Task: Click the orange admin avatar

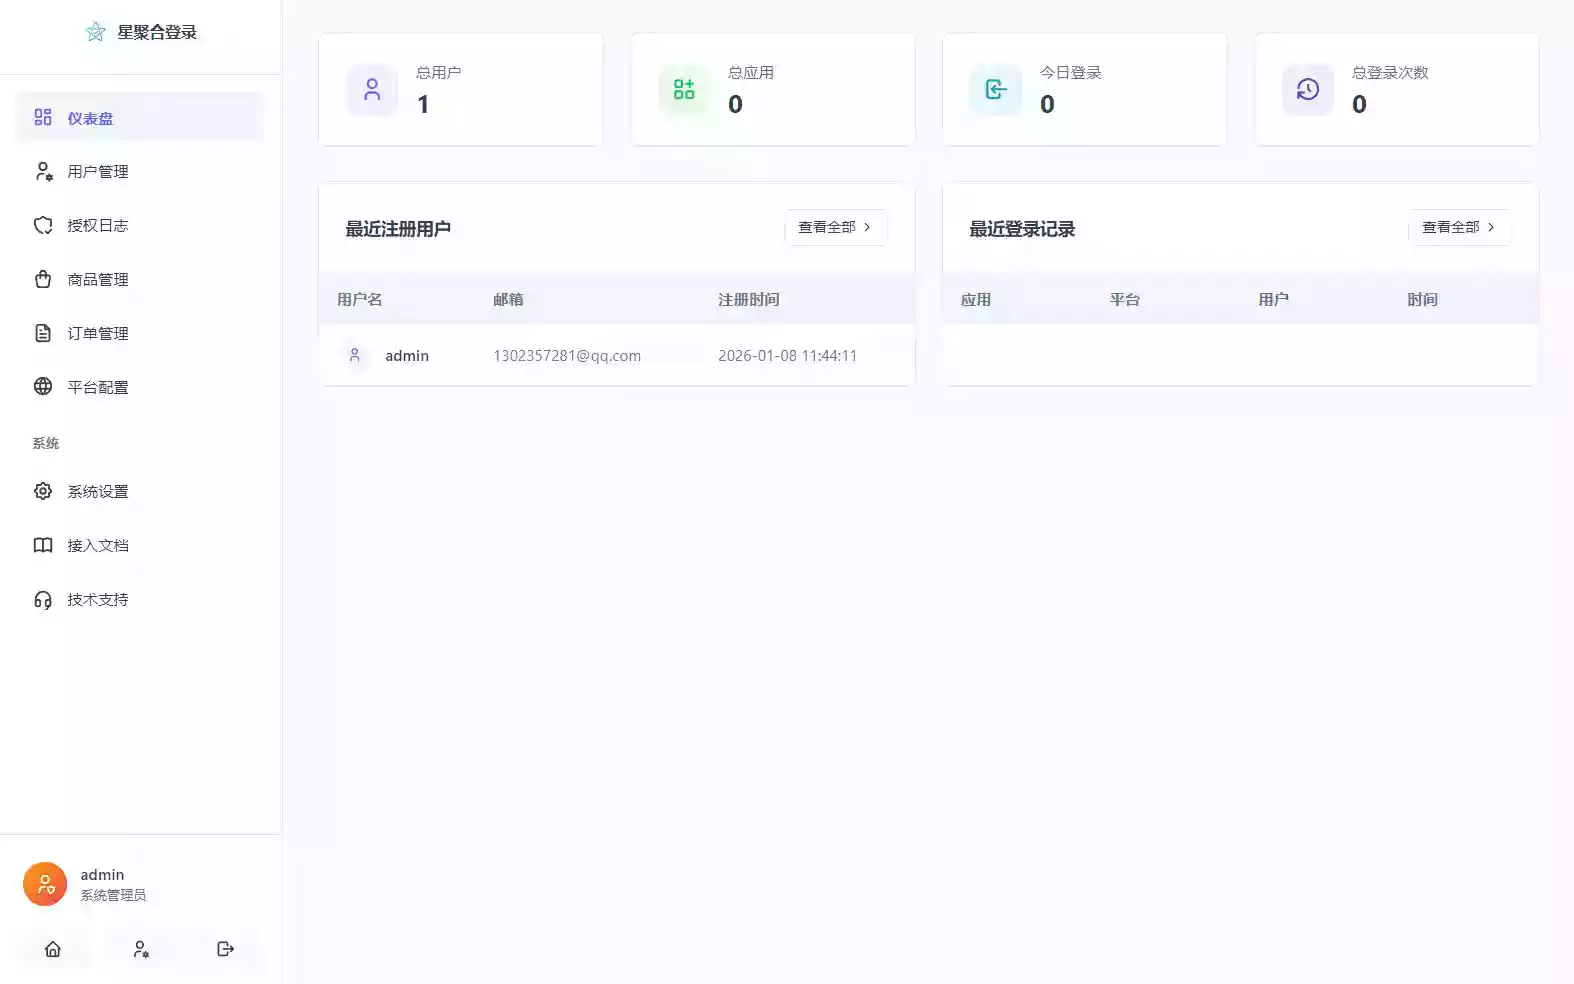Action: click(45, 884)
